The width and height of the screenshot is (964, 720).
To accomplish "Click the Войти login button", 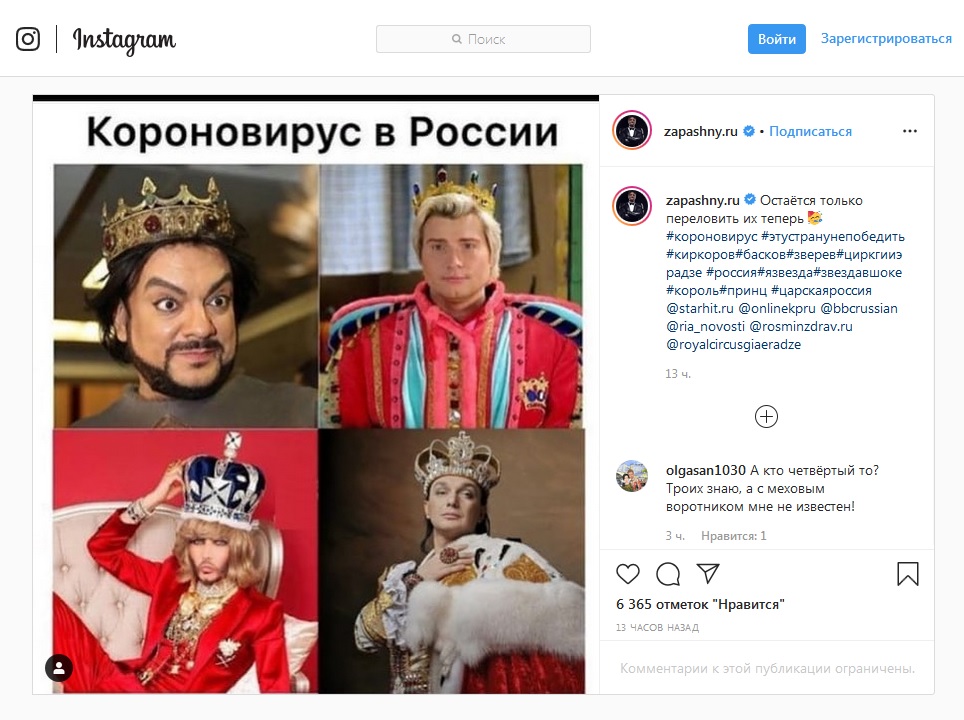I will pos(776,39).
